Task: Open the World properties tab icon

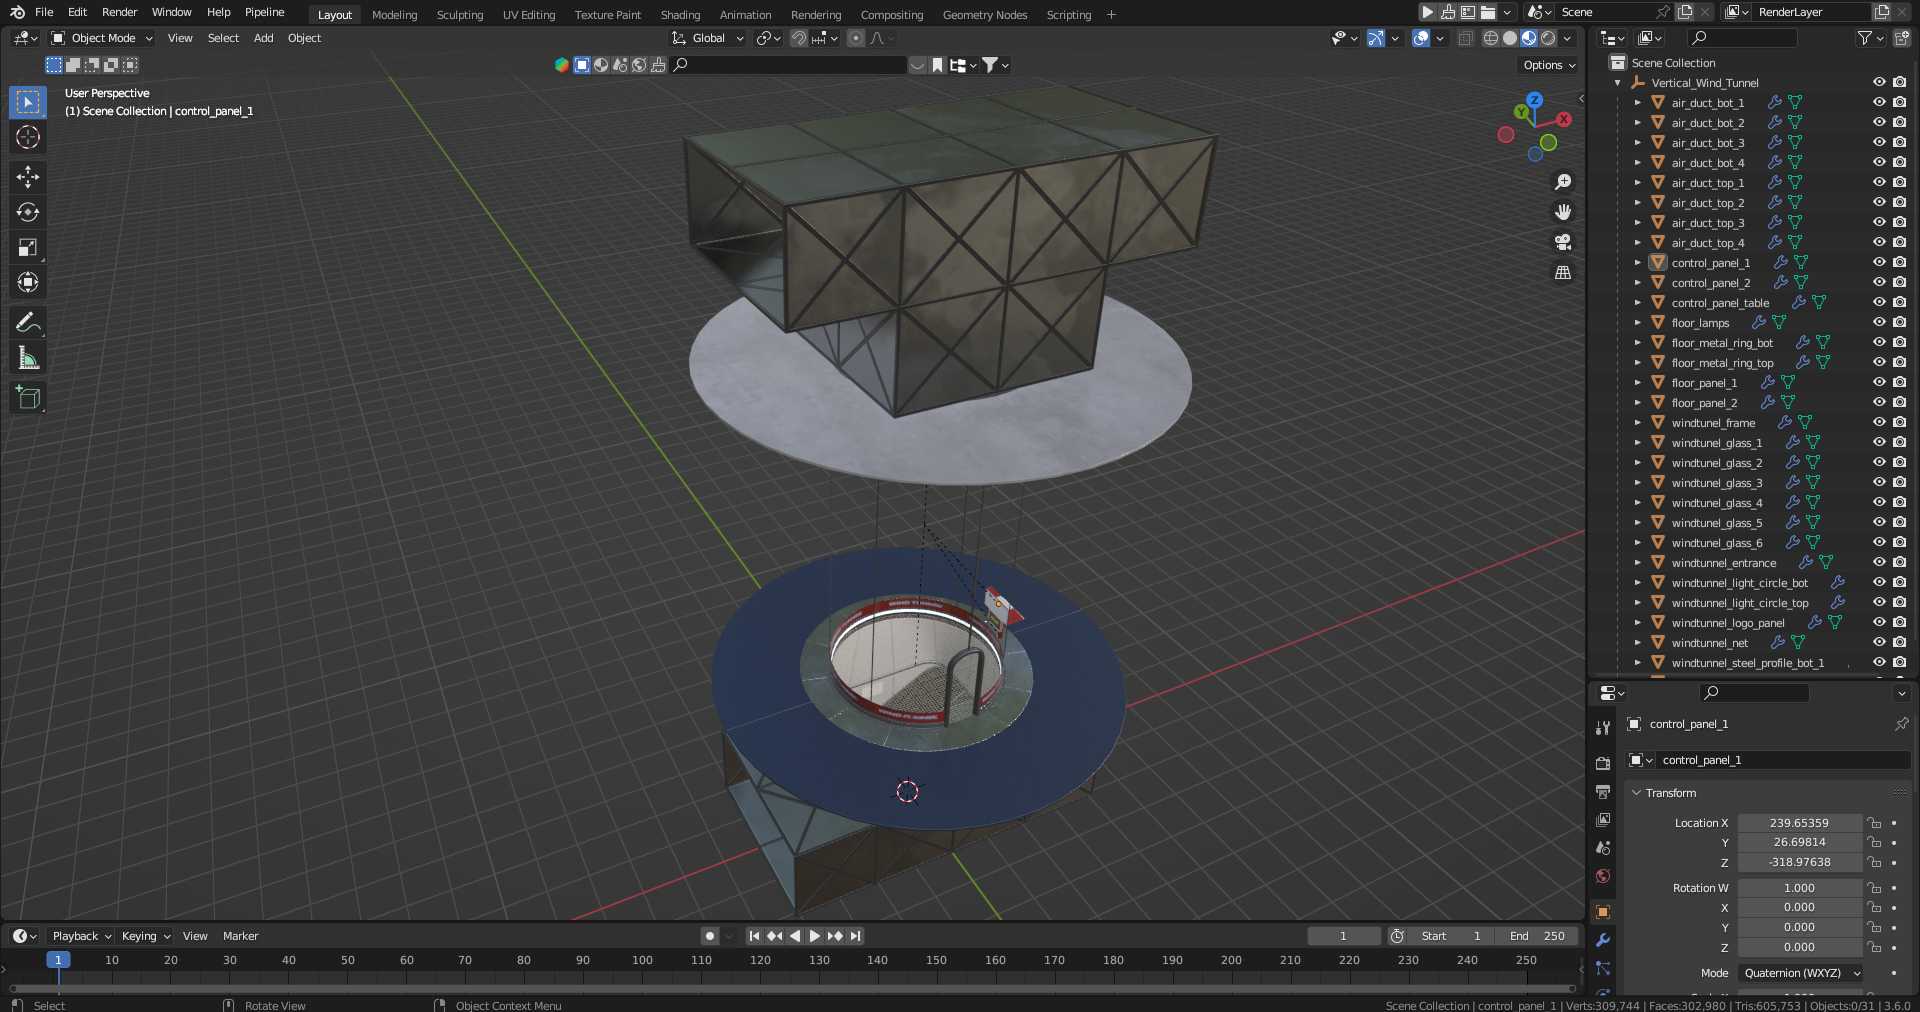Action: pos(1603,876)
